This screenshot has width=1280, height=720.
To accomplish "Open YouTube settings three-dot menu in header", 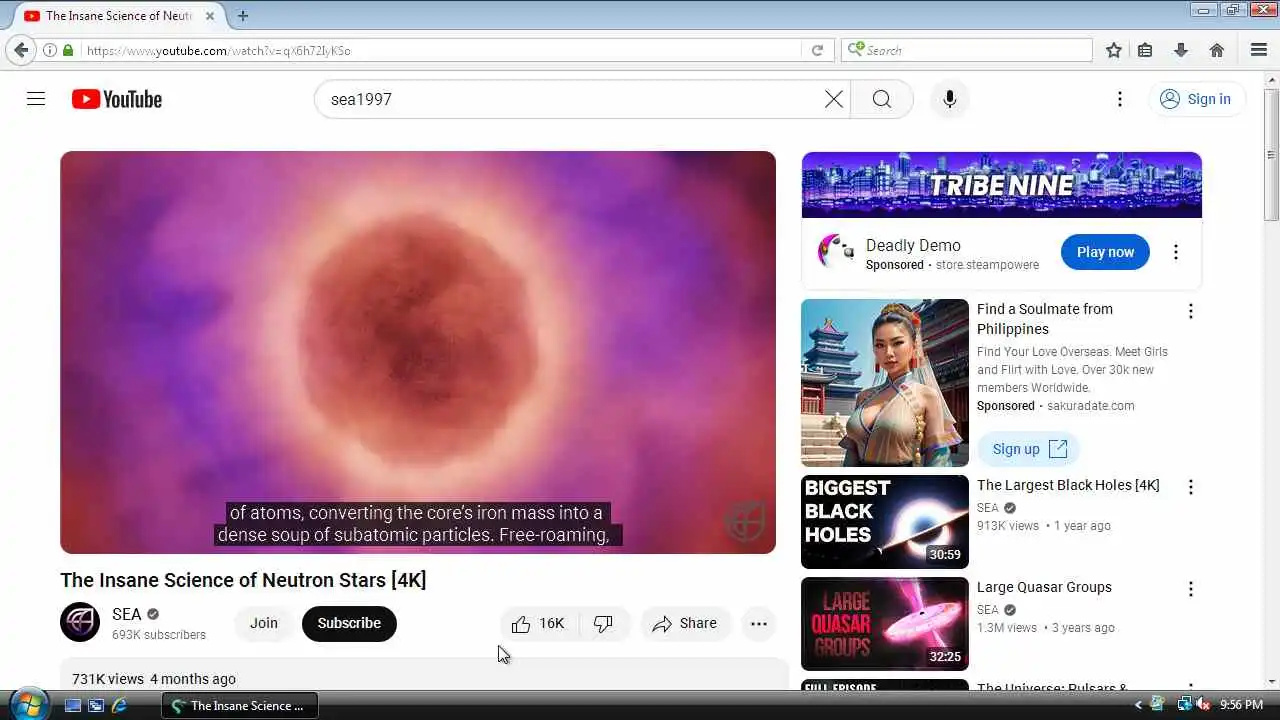I will (1120, 99).
